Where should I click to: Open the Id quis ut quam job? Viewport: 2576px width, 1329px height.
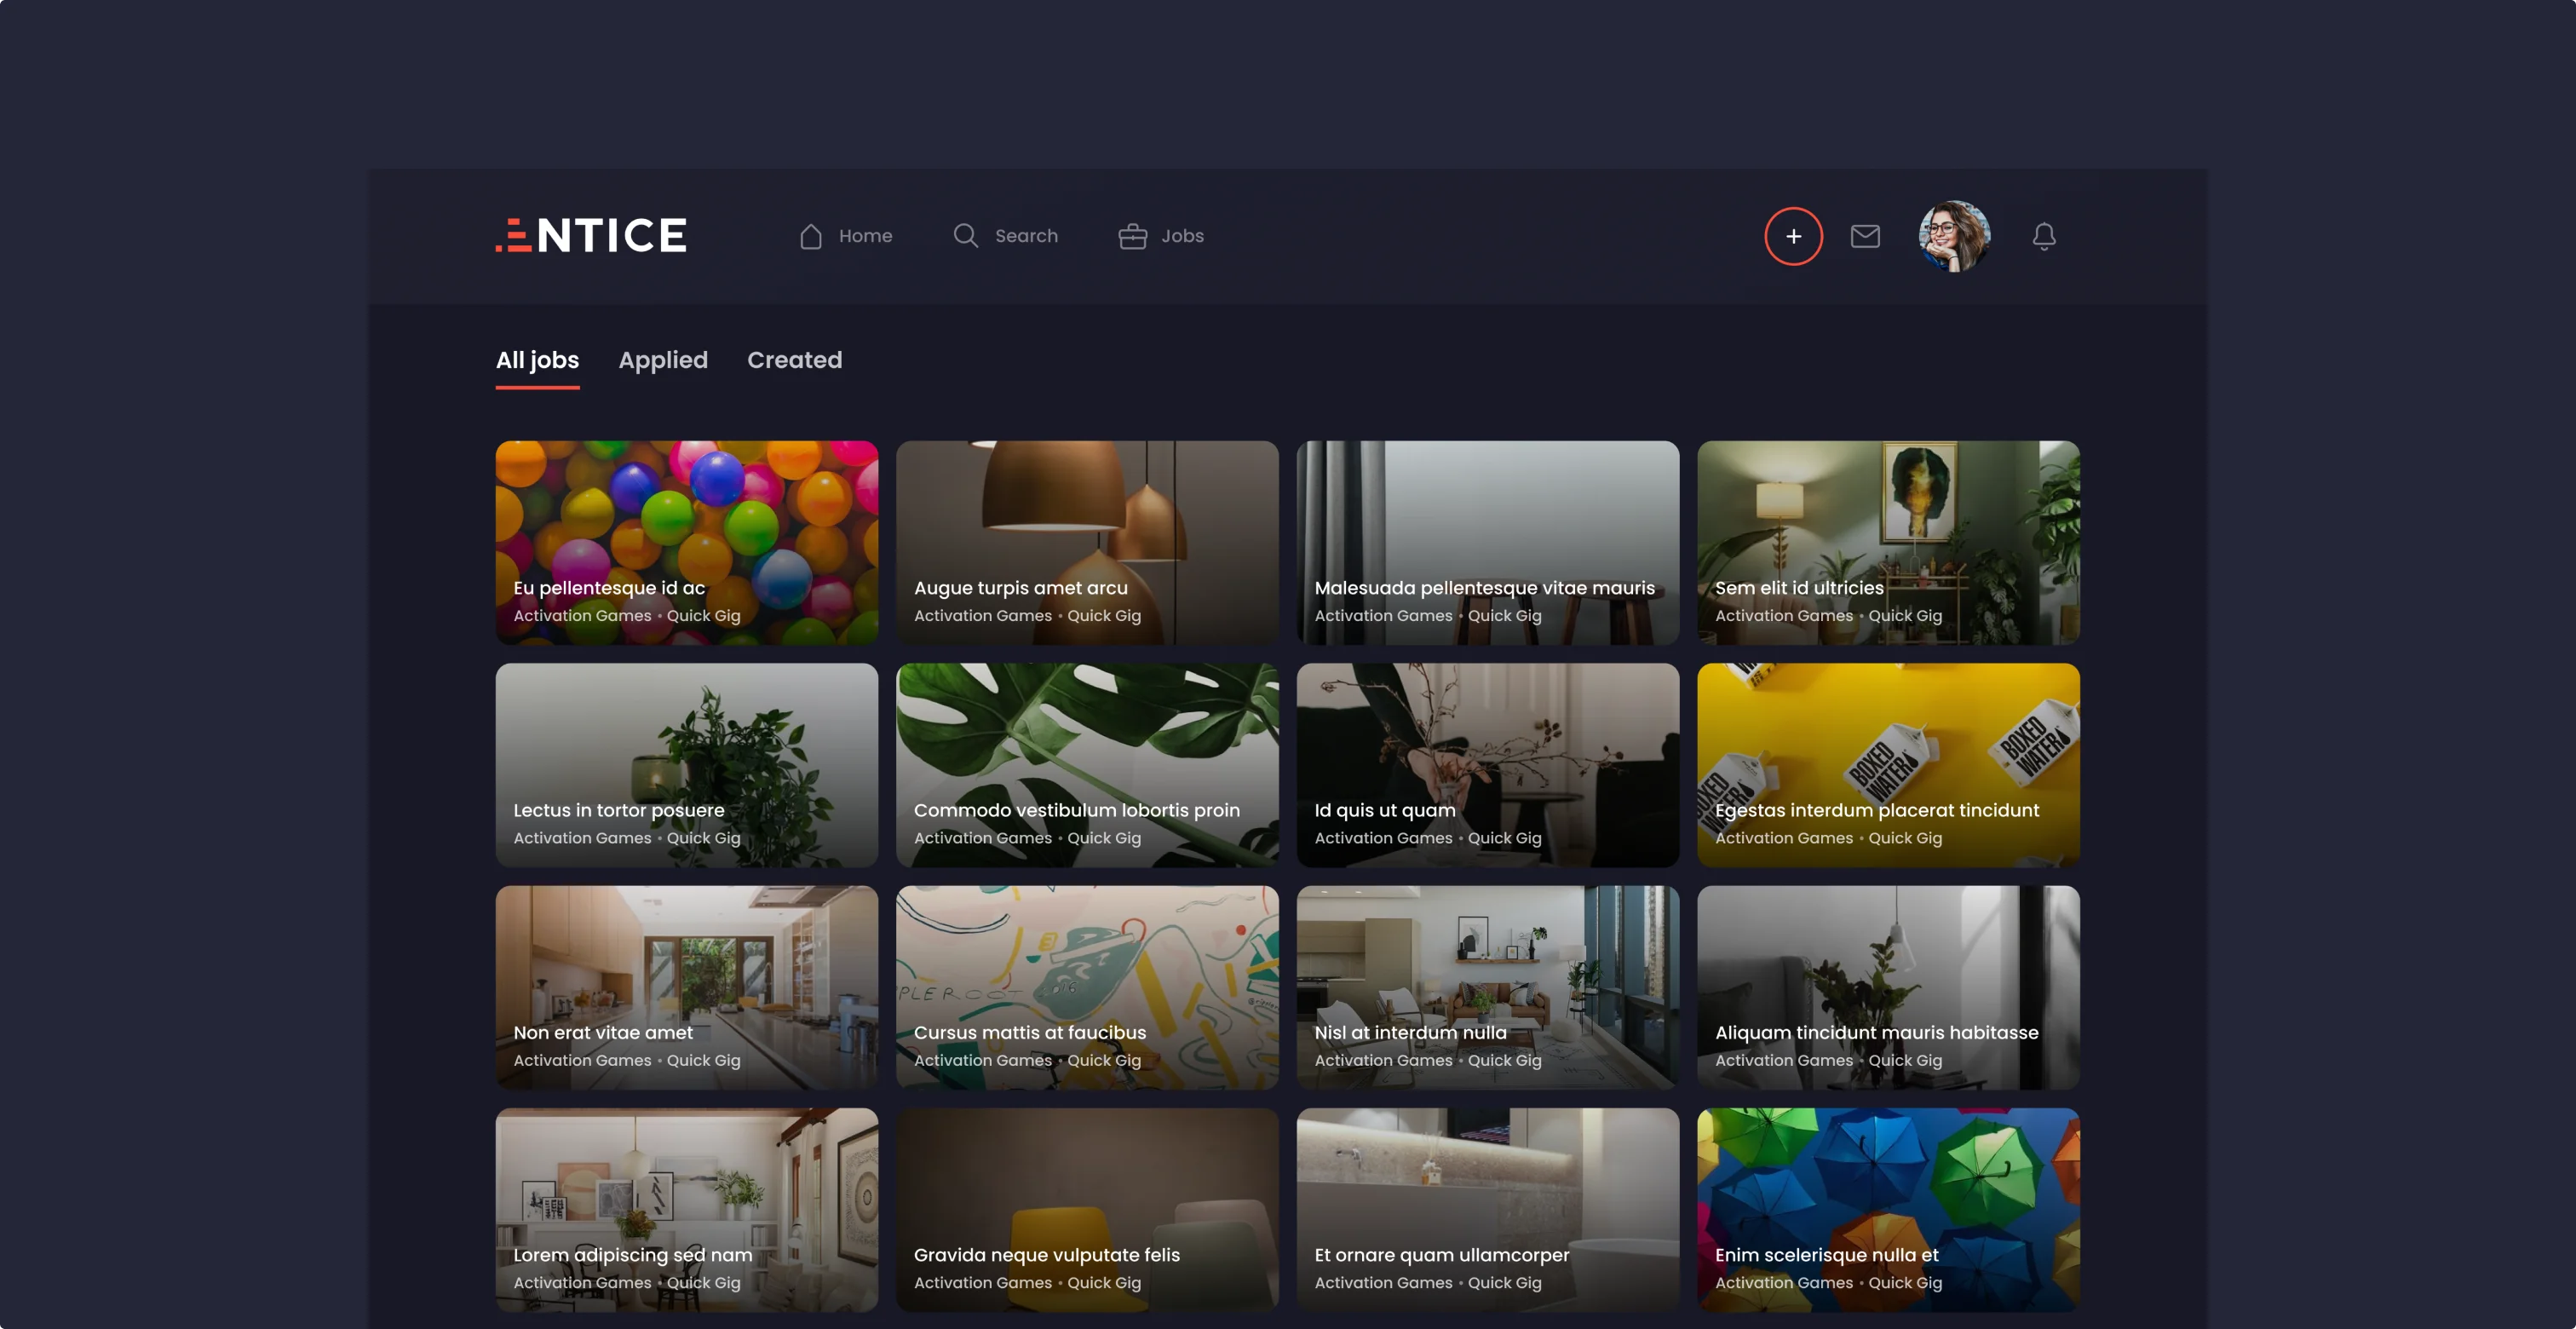pos(1487,764)
